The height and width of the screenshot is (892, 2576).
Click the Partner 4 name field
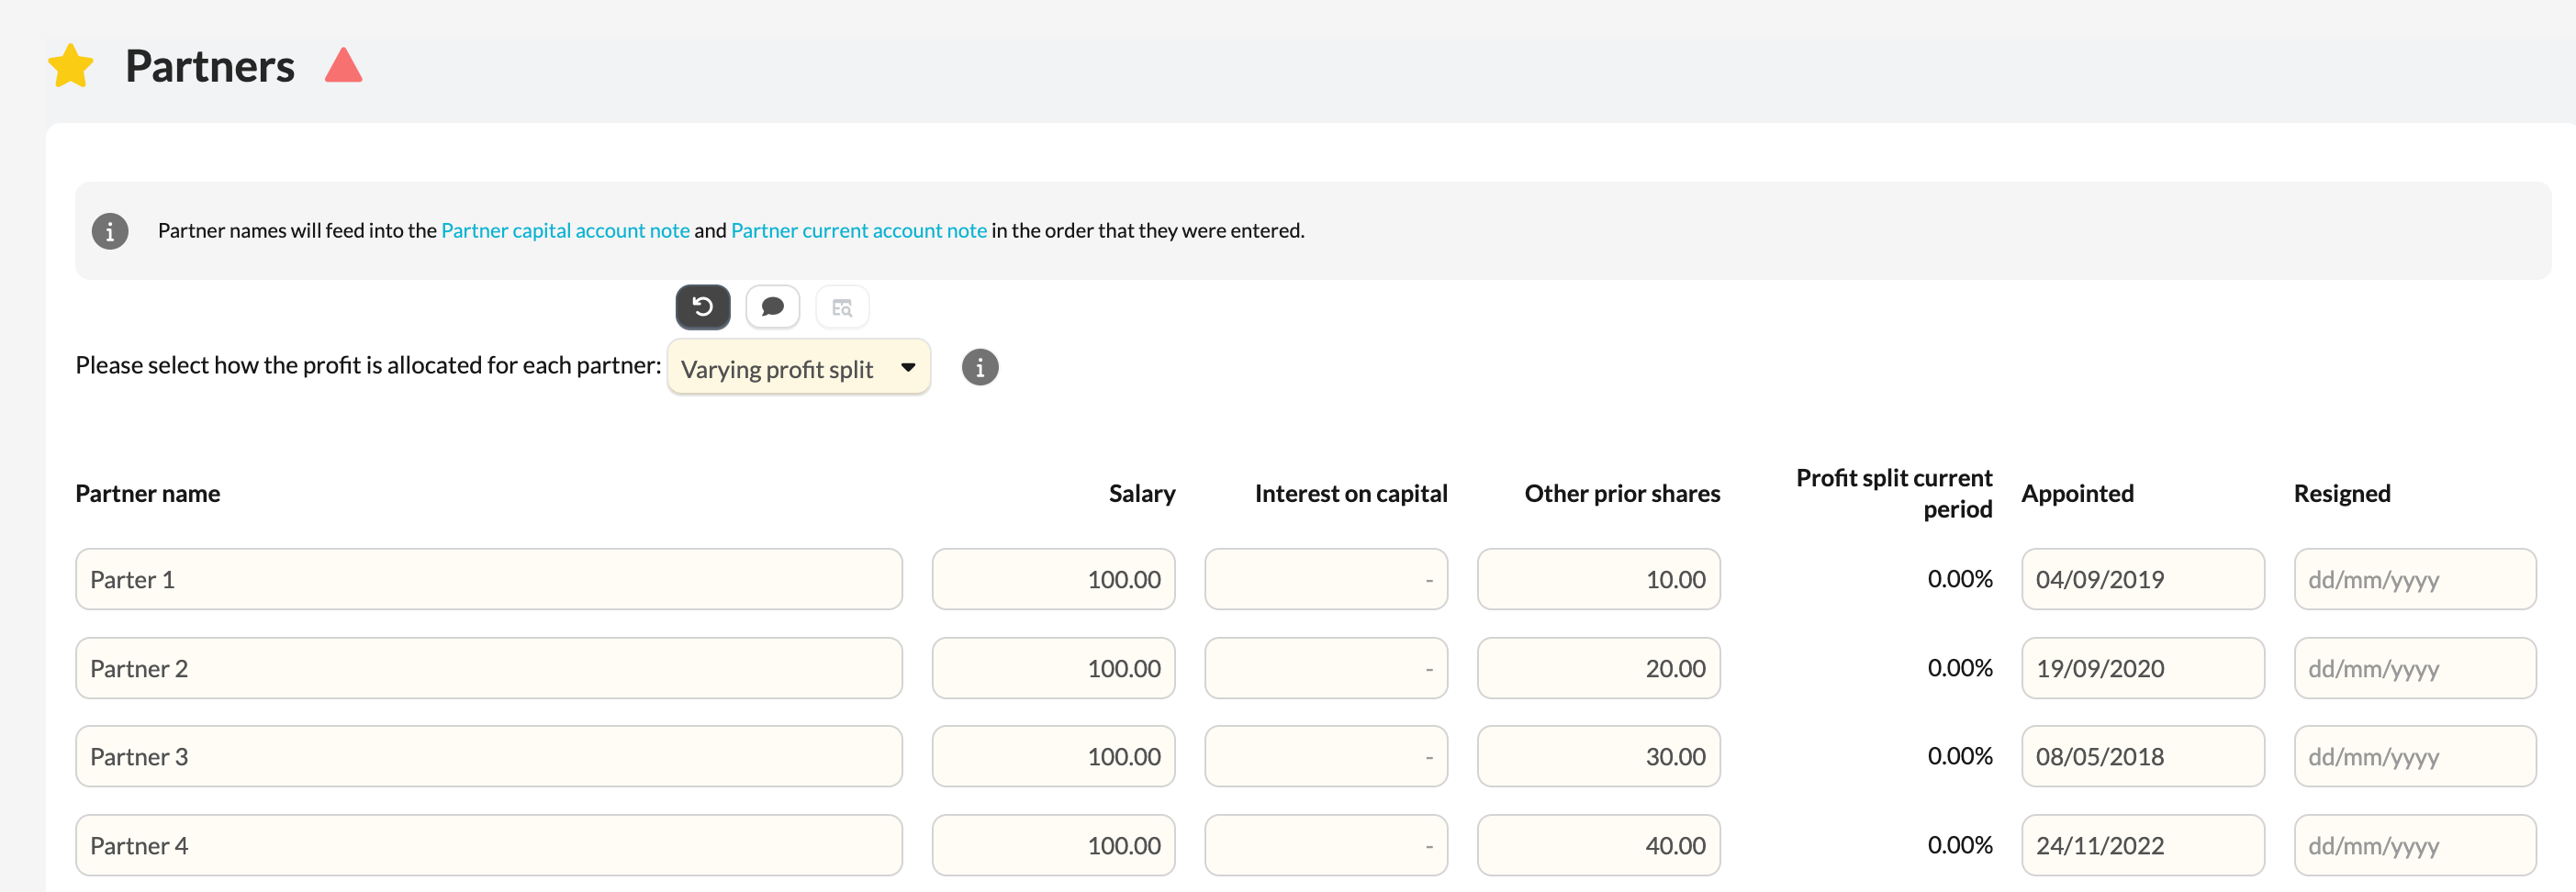[x=489, y=845]
